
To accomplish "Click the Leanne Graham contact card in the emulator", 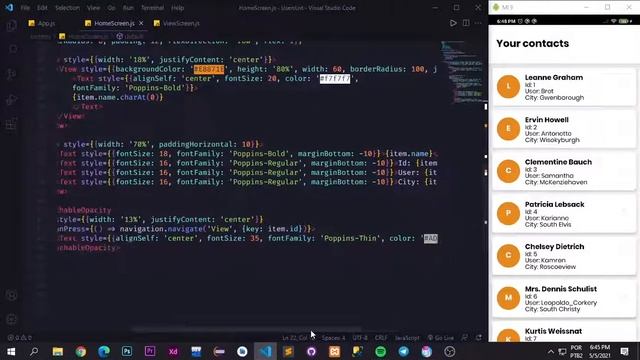I will click(564, 87).
